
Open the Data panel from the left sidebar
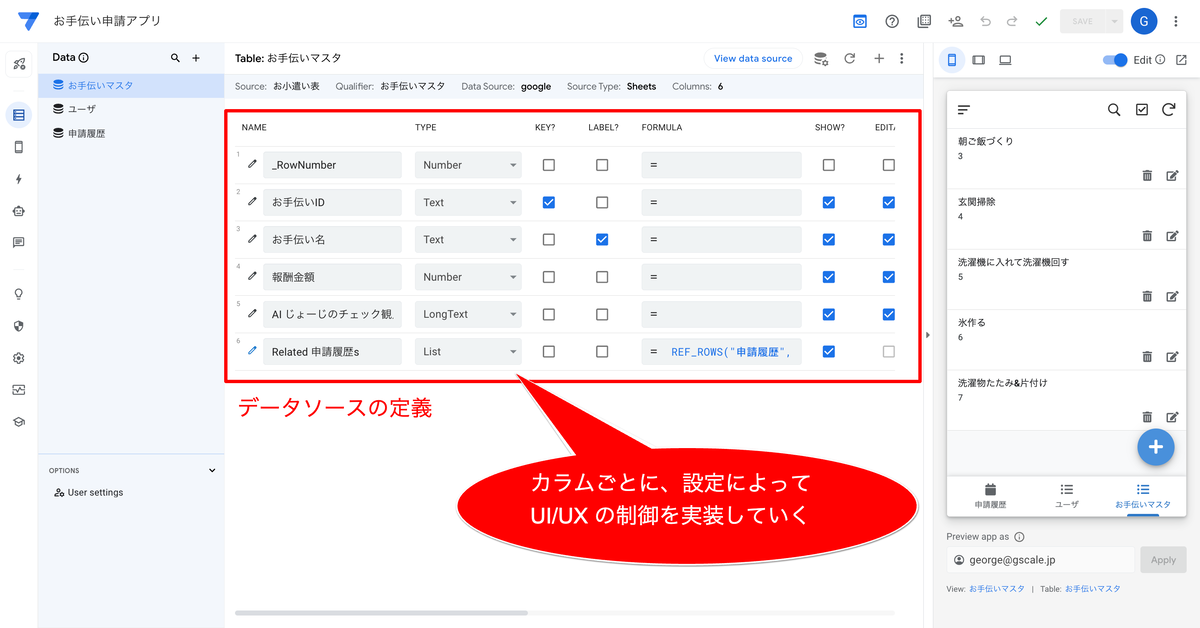pos(20,115)
